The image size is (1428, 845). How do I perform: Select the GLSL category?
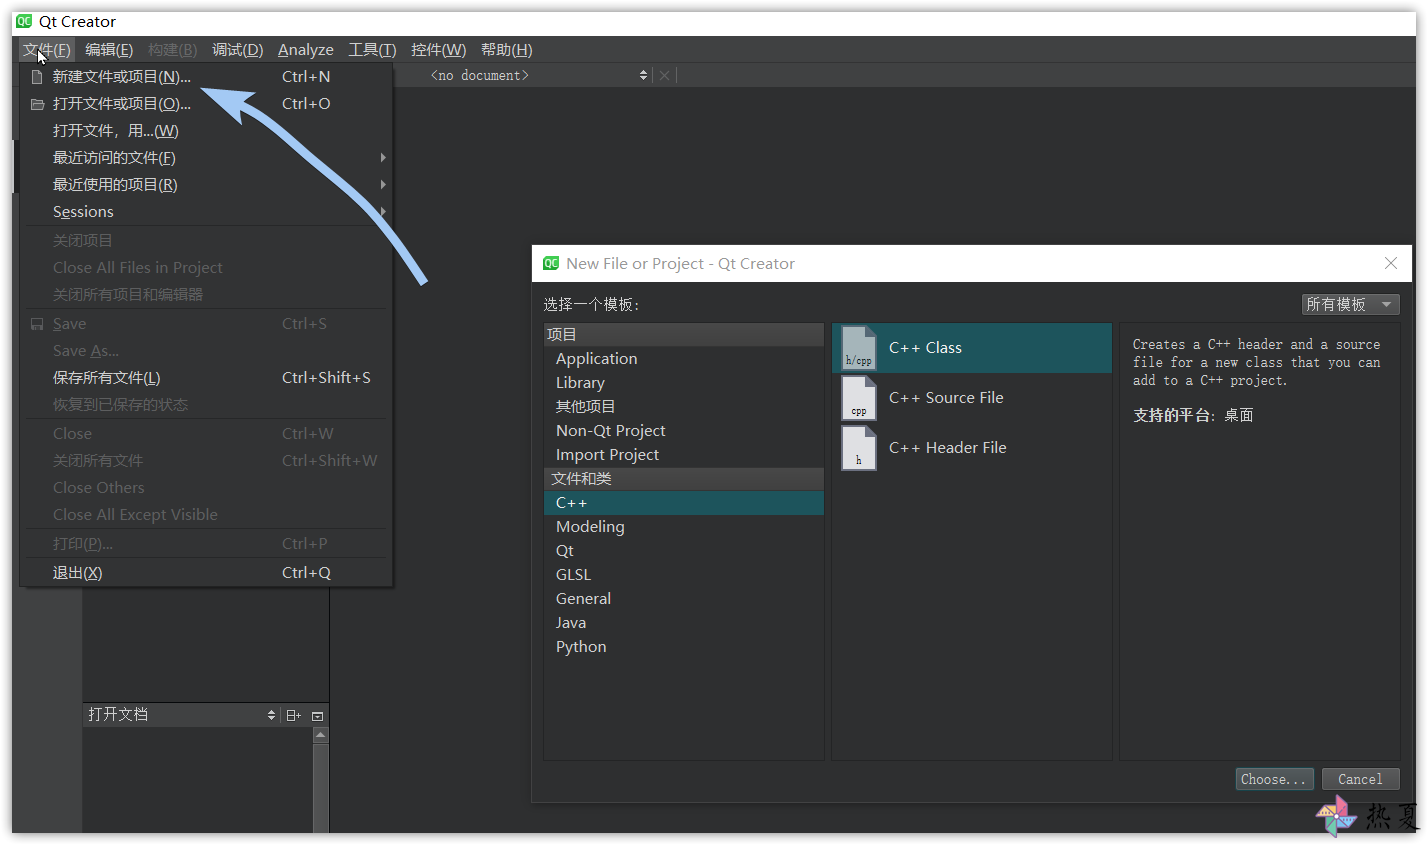point(684,575)
